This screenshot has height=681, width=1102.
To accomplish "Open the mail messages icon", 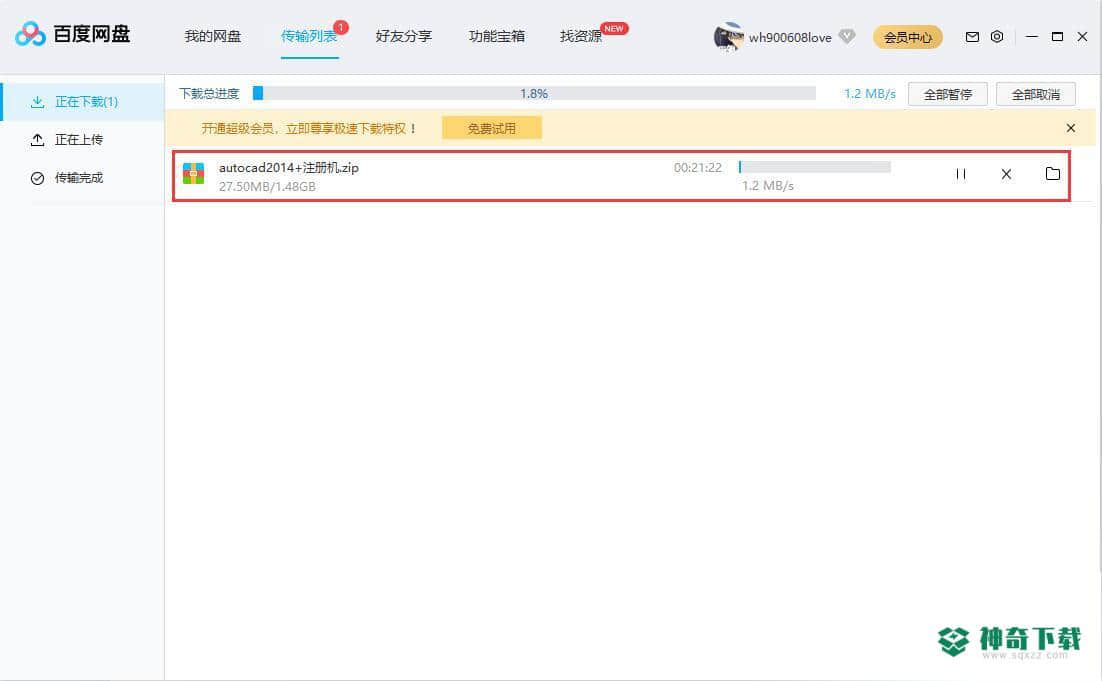I will [972, 37].
